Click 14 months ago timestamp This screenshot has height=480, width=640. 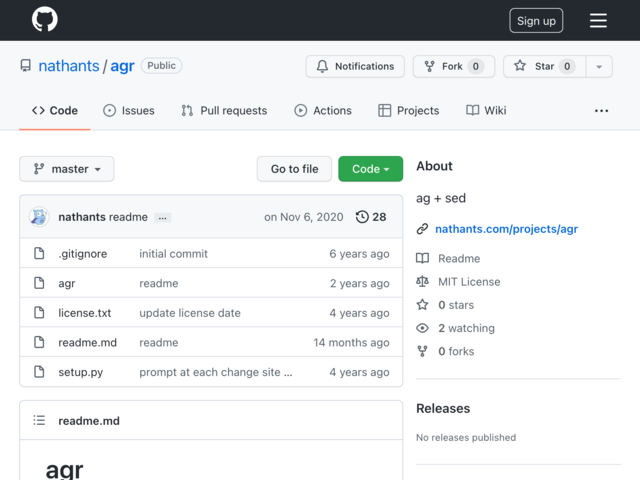351,342
